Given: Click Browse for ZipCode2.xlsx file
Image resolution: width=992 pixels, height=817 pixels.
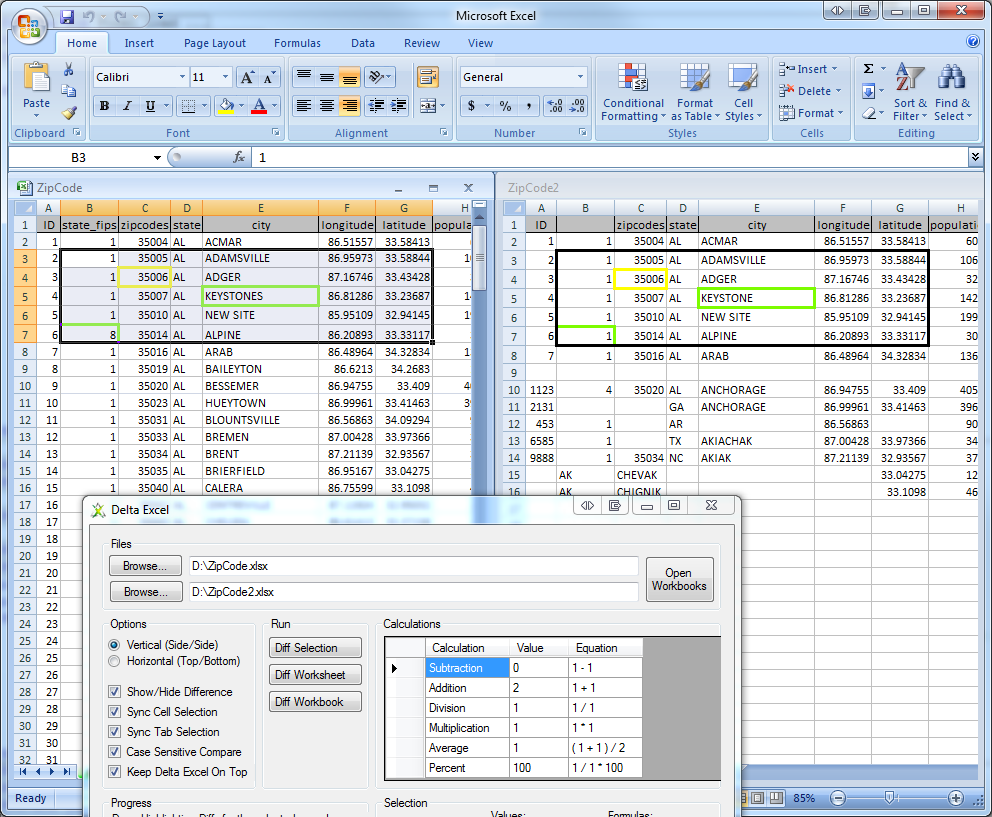Looking at the screenshot, I should click(145, 592).
